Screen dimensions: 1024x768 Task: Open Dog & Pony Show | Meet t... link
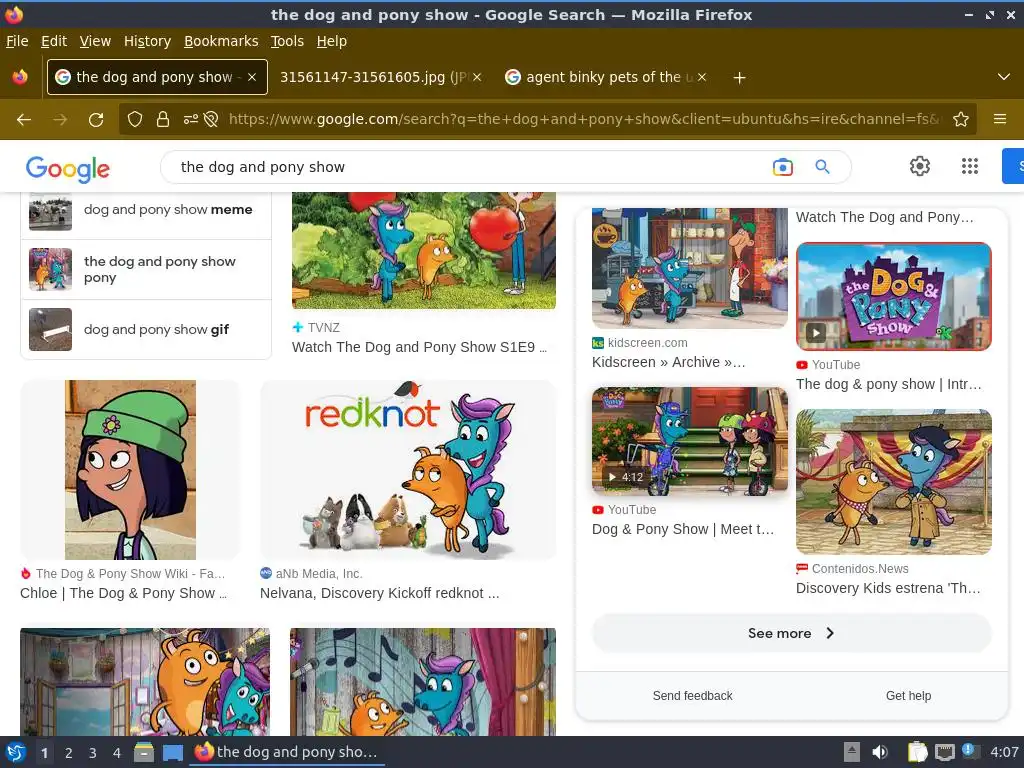pyautogui.click(x=682, y=529)
